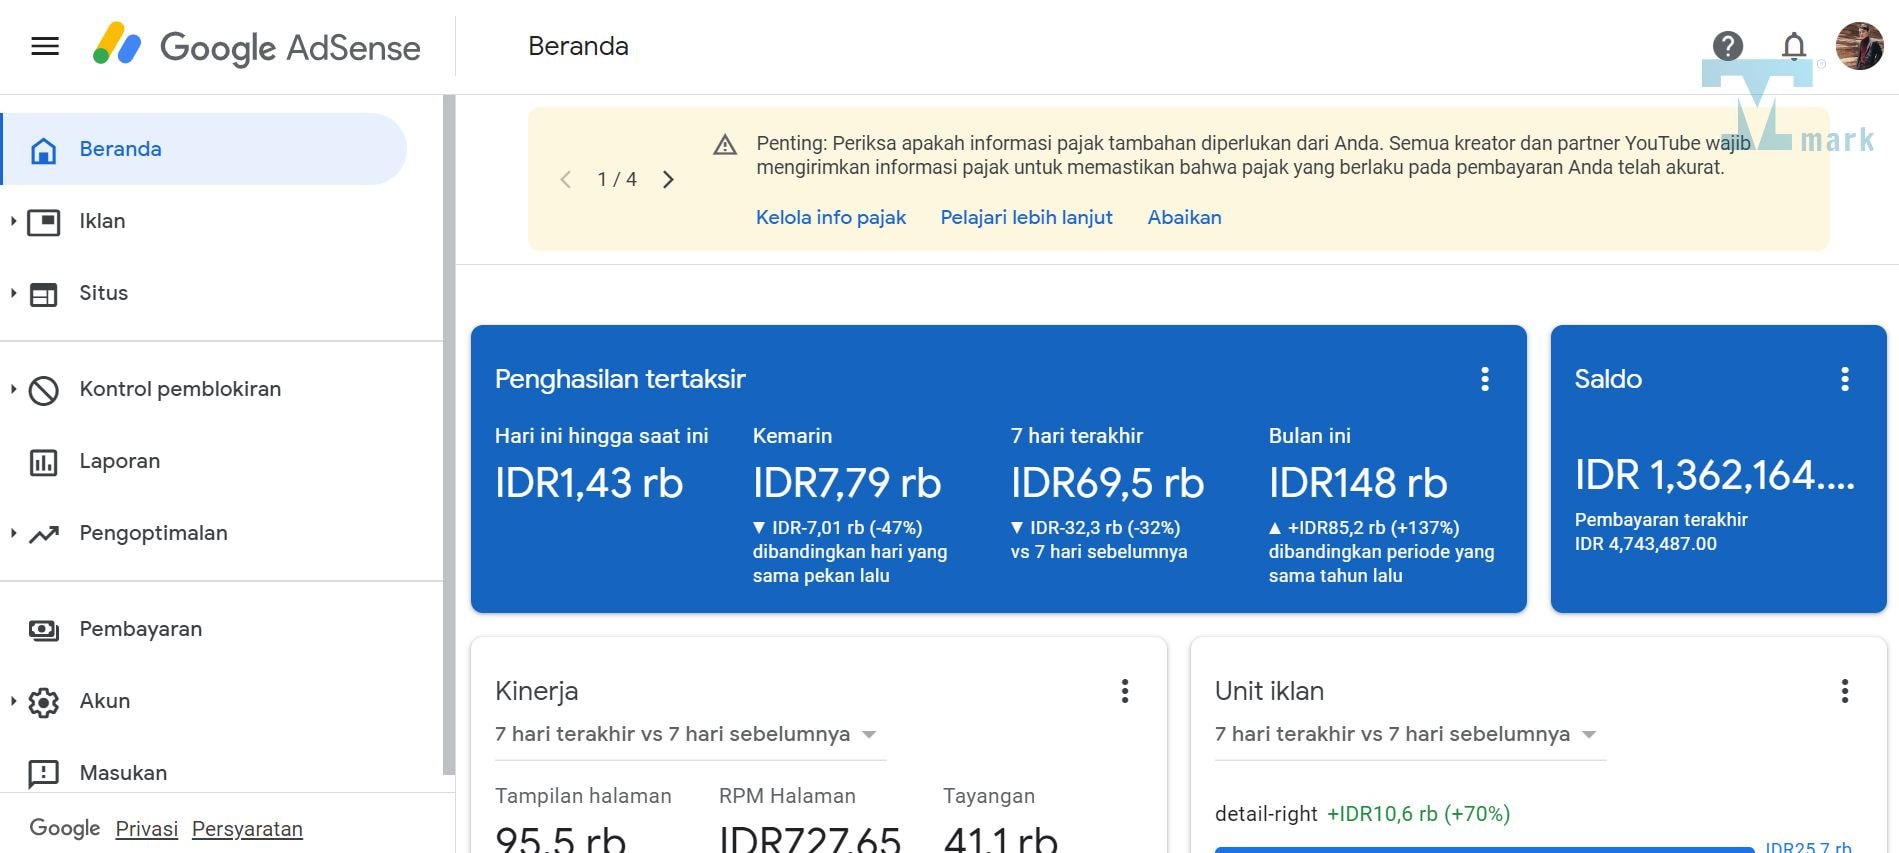Click the sidebar vertical scrollbar
1899x853 pixels.
pos(449,435)
